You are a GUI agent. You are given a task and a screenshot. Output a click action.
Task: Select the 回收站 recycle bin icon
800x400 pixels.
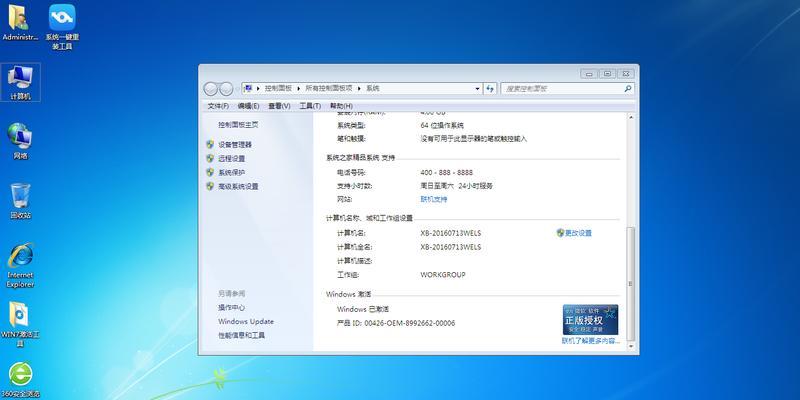(20, 201)
